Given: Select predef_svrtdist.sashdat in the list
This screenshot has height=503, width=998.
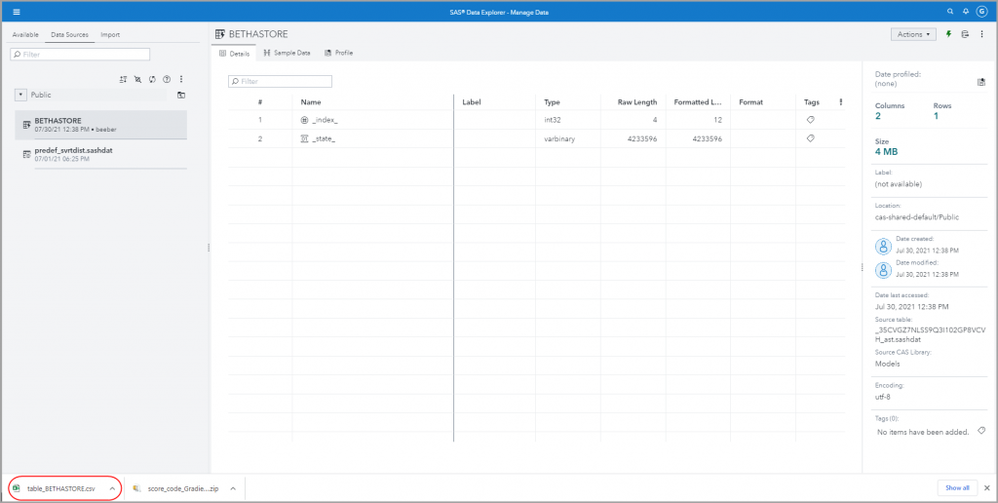Looking at the screenshot, I should click(101, 154).
